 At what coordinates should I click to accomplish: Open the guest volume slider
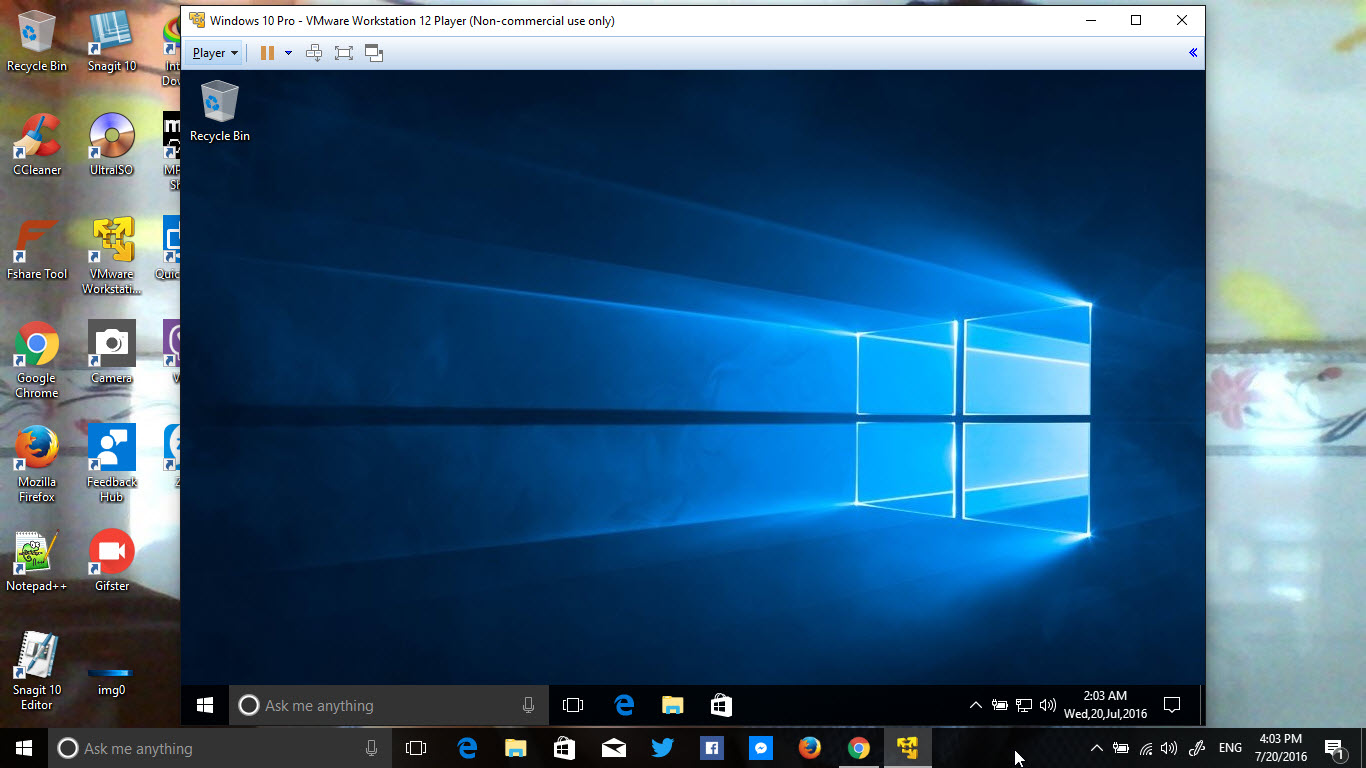point(1046,704)
